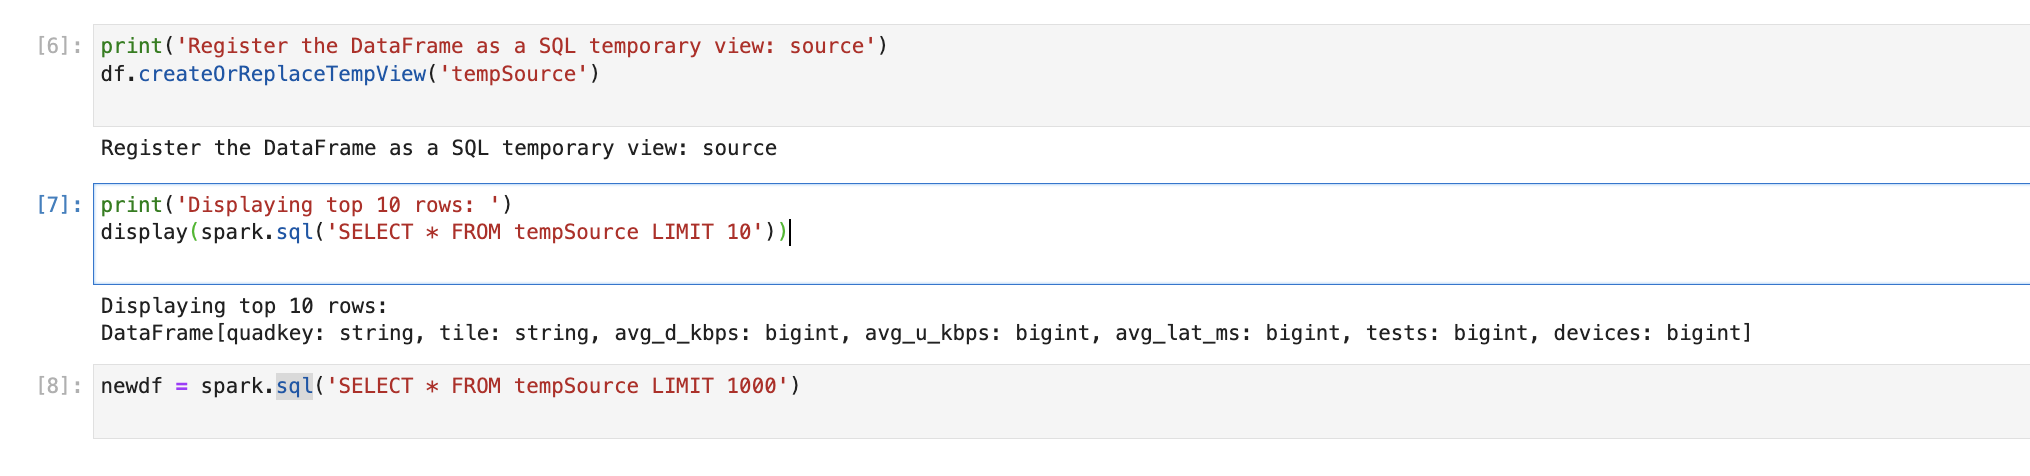
Task: Place cursor on display function in cell 7
Action: point(144,232)
